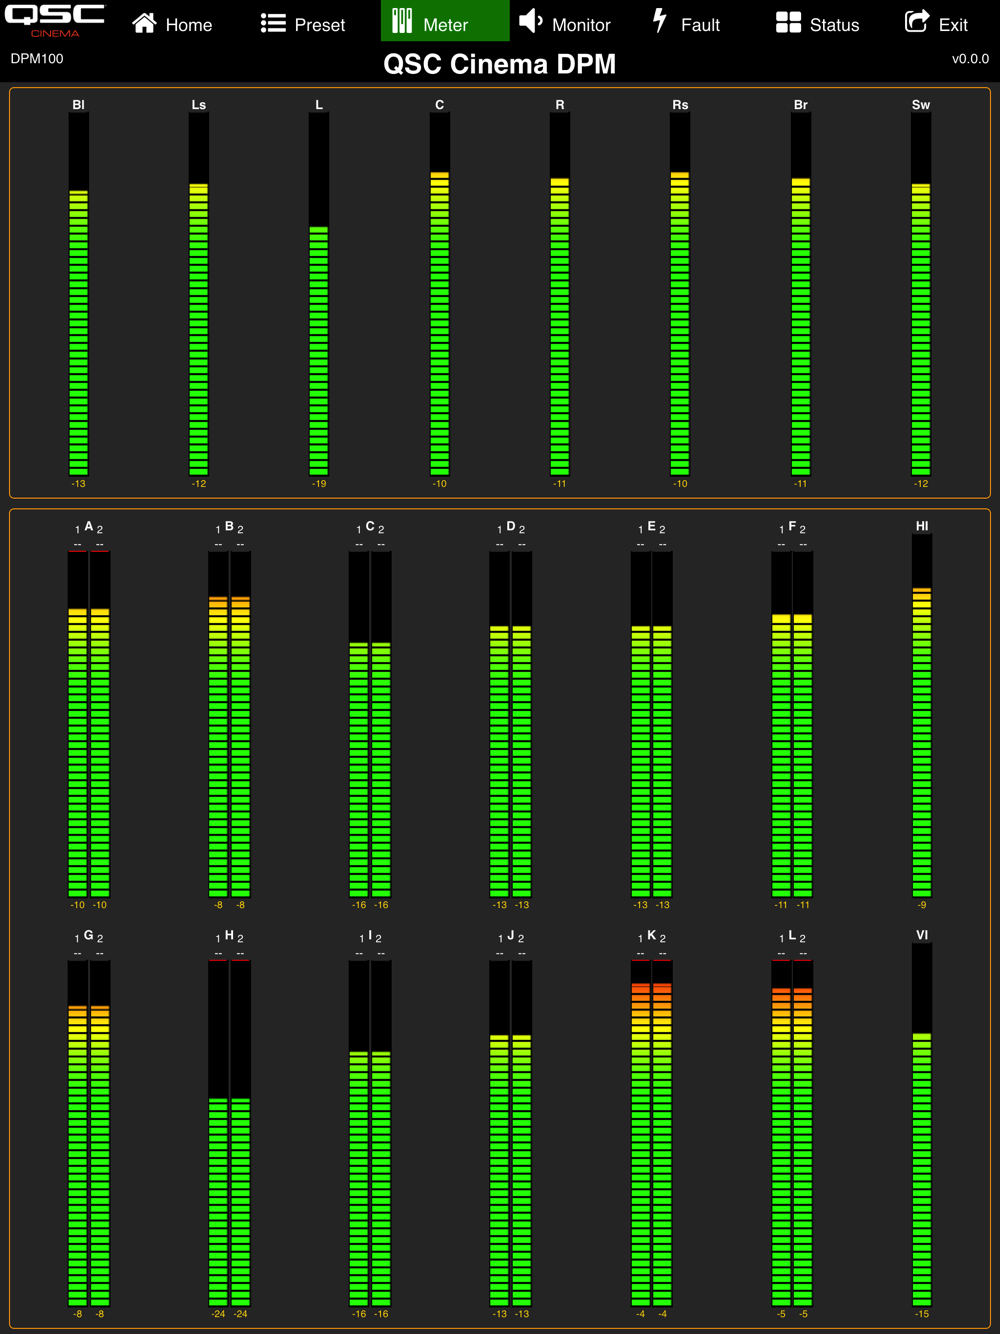Click amplifier D channel 1 meter
Viewport: 1000px width, 1334px height.
[499, 723]
